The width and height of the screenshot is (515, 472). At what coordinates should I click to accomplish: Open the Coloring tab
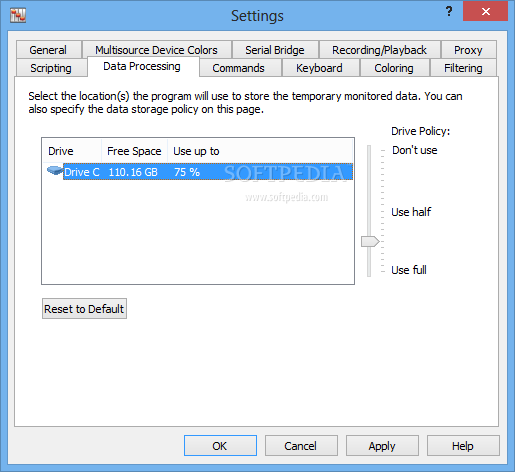[x=394, y=68]
